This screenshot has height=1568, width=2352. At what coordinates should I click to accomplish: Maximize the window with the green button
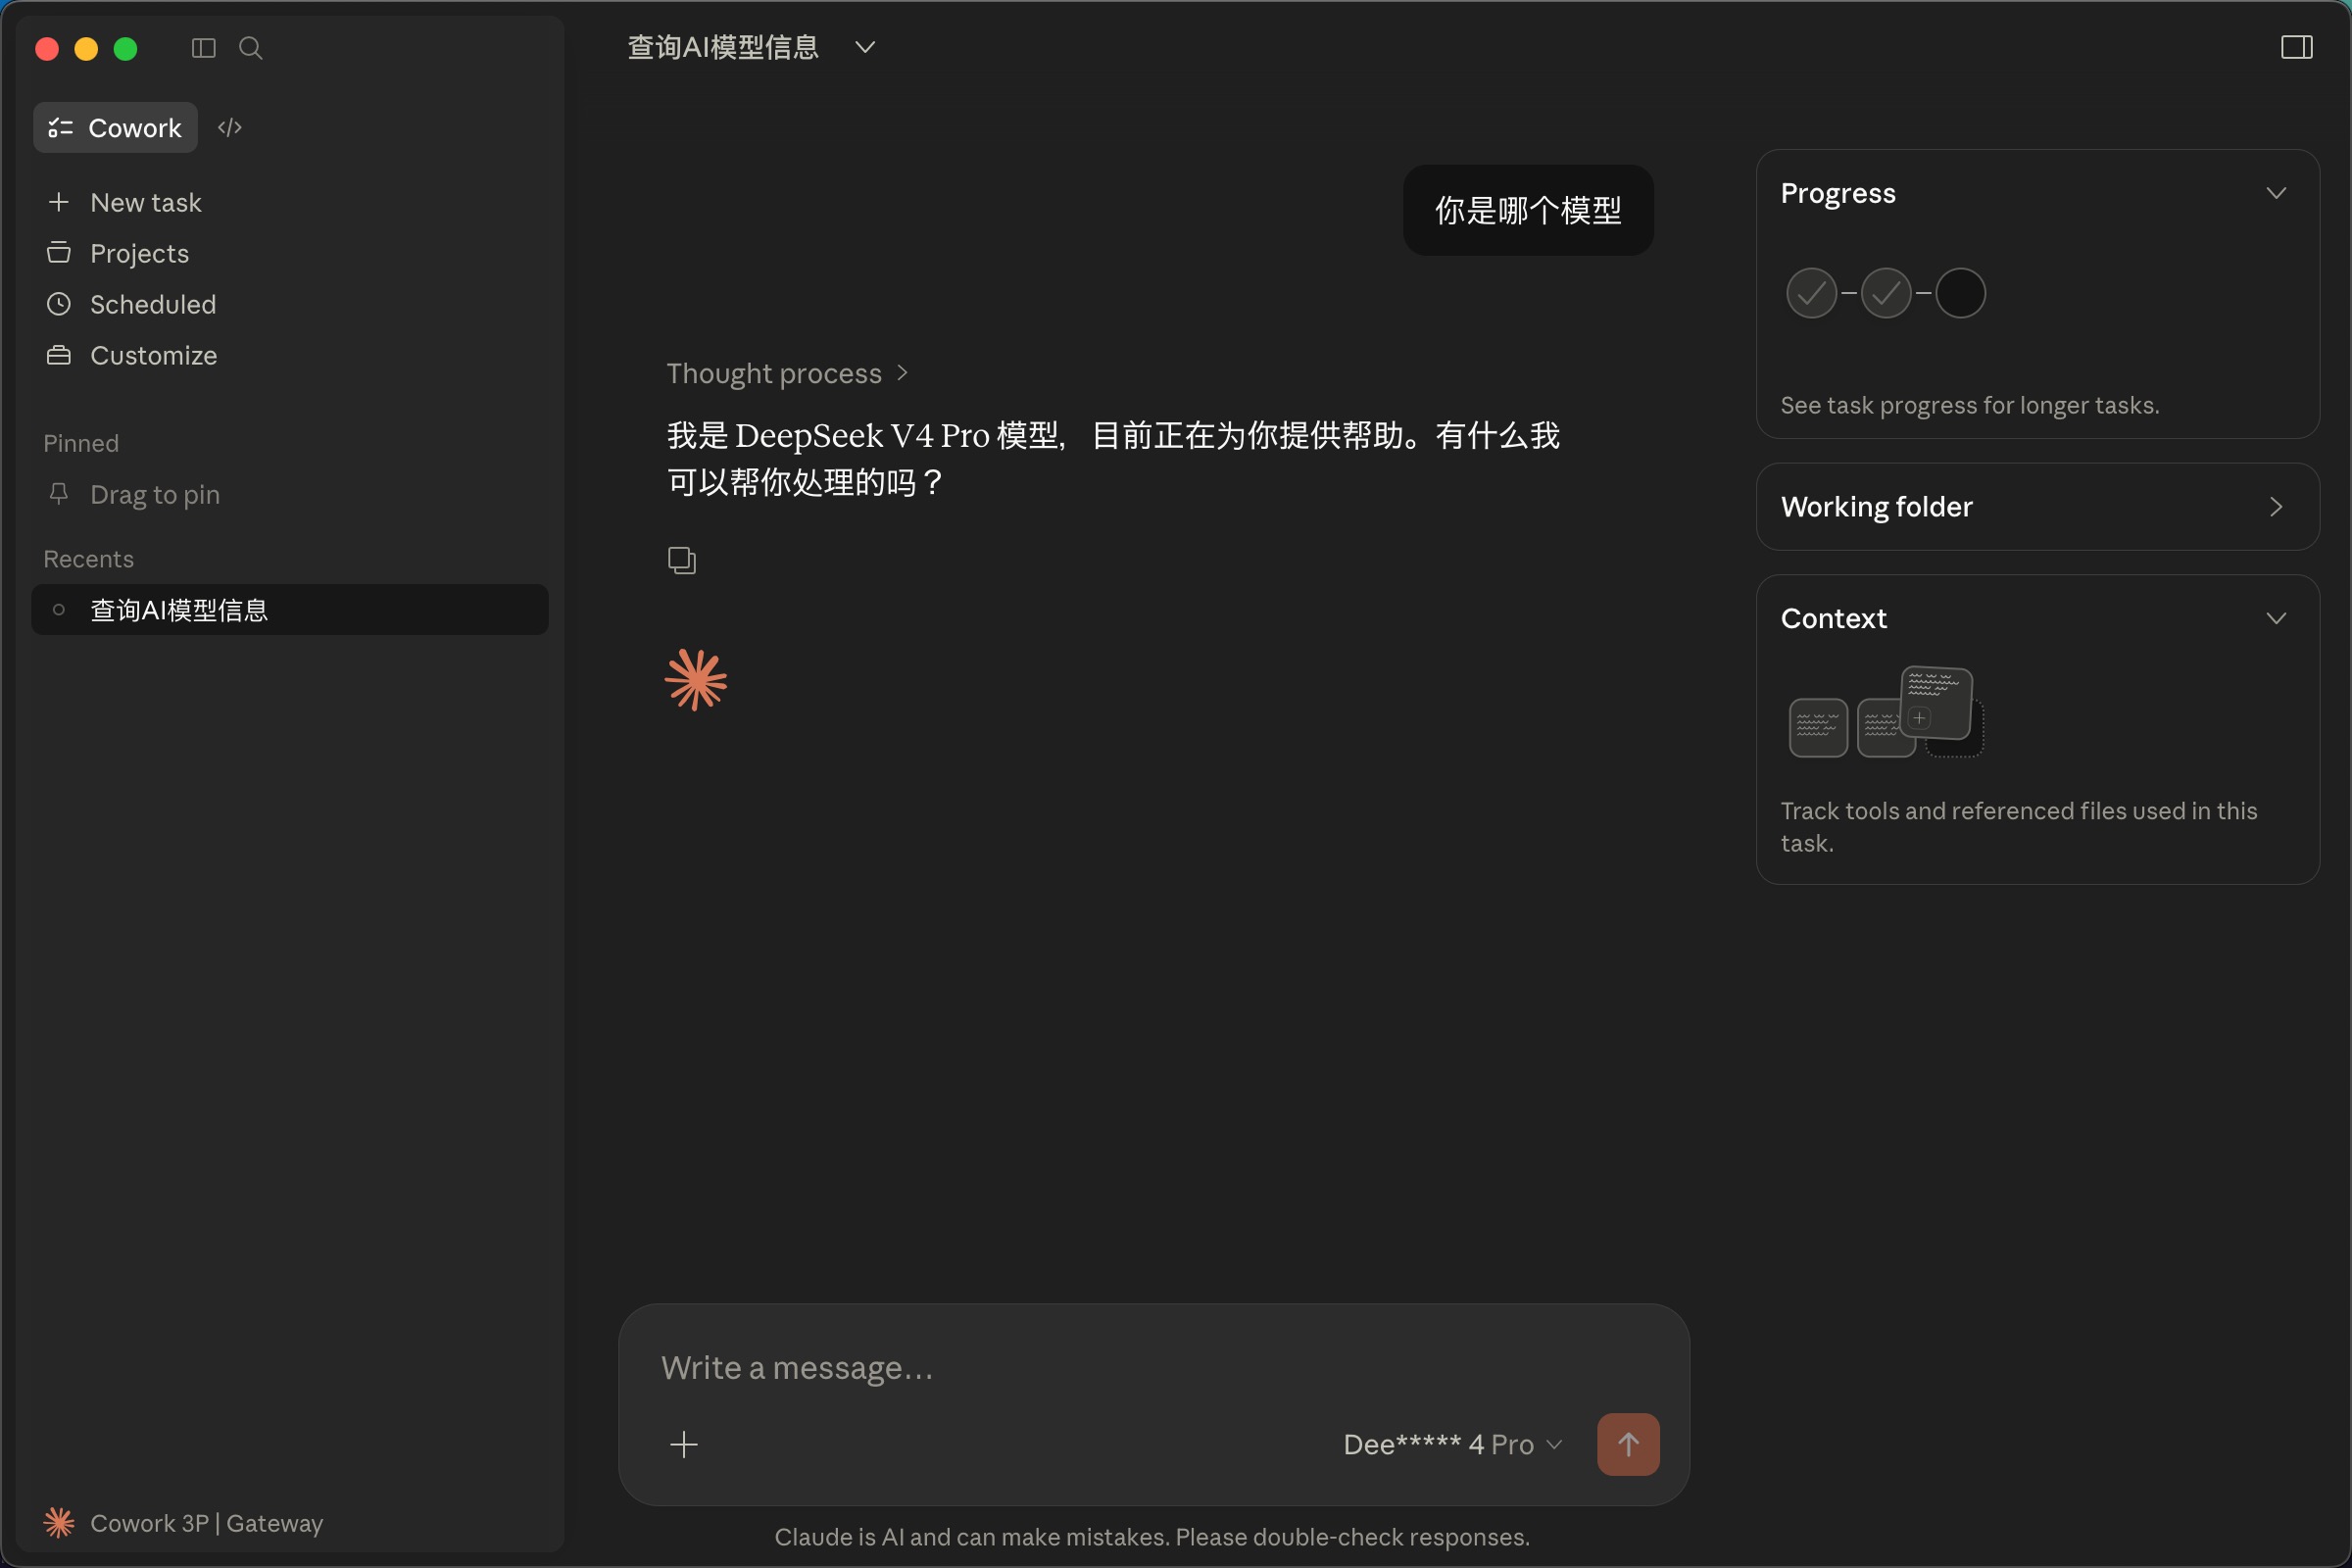pos(125,49)
